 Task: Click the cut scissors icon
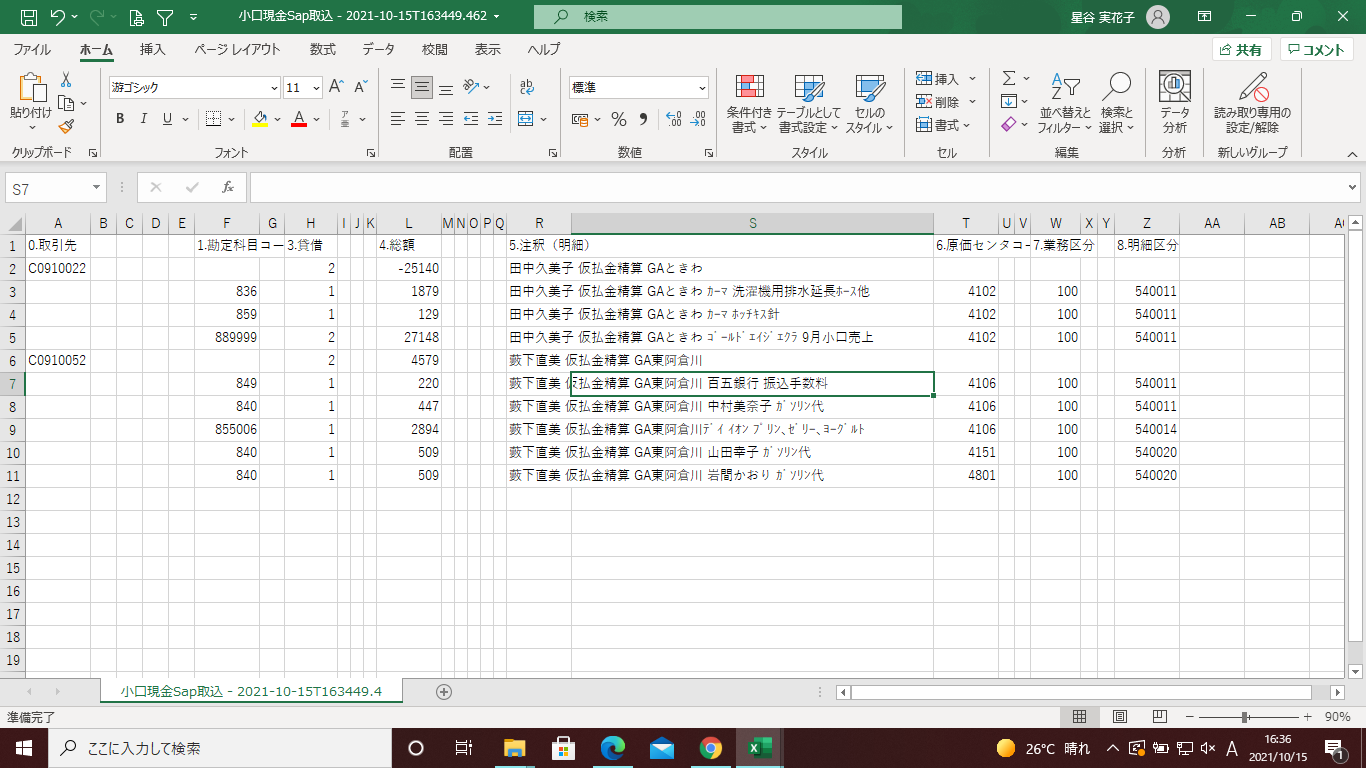click(66, 79)
